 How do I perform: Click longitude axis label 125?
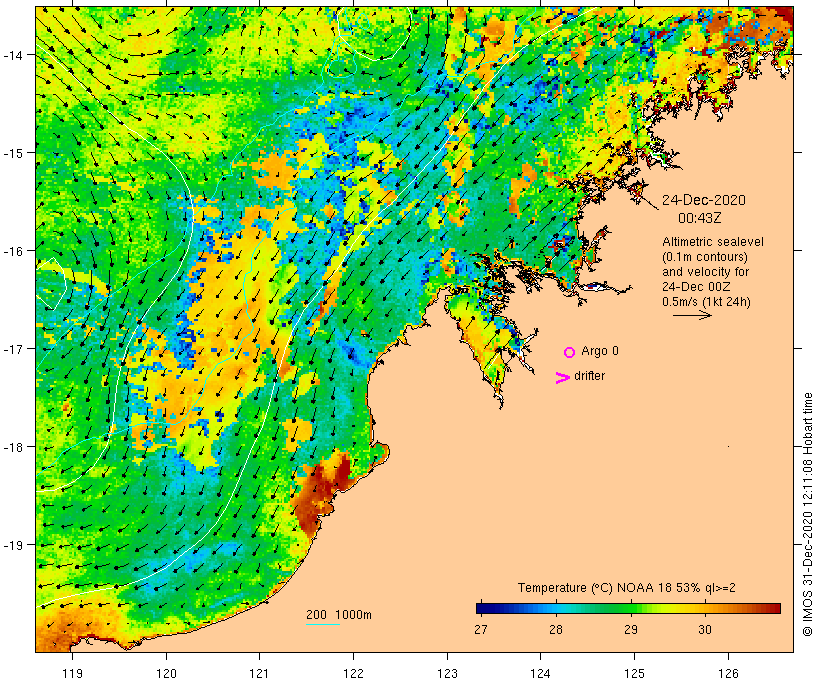pos(634,673)
